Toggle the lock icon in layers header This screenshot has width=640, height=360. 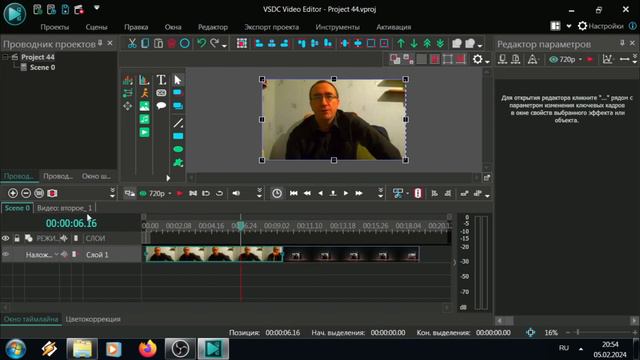17,238
